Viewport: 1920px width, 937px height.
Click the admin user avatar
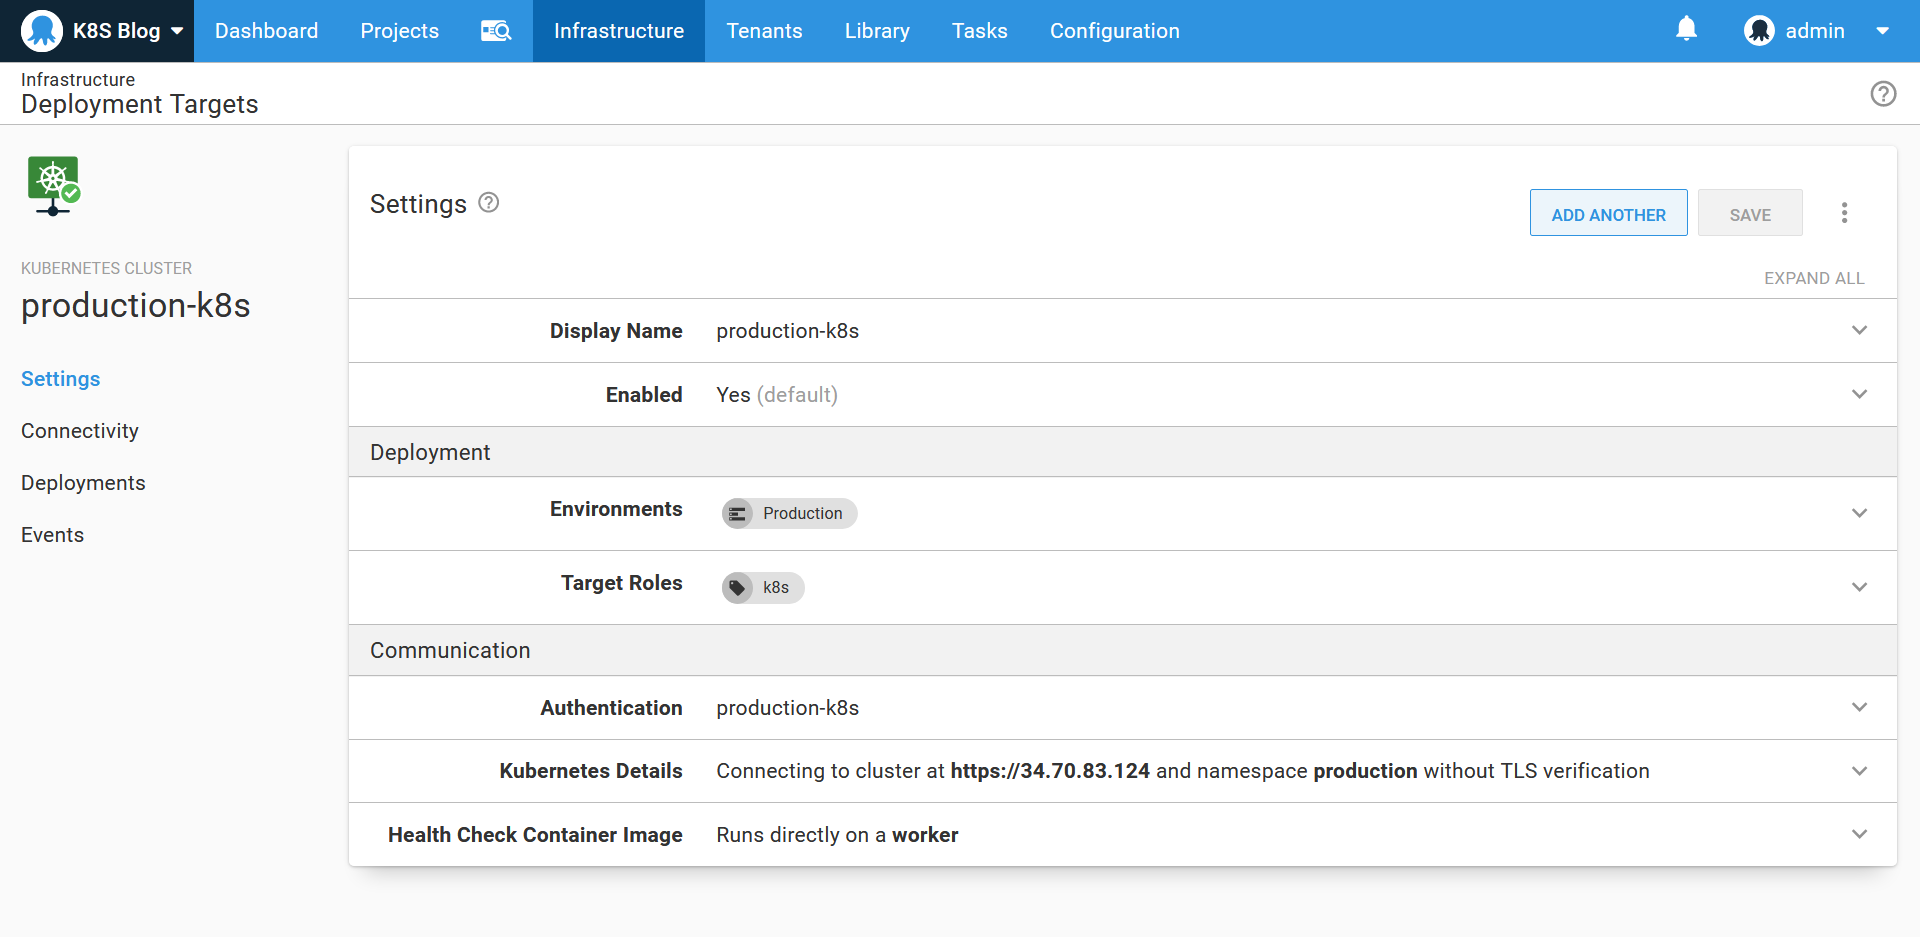pos(1759,31)
